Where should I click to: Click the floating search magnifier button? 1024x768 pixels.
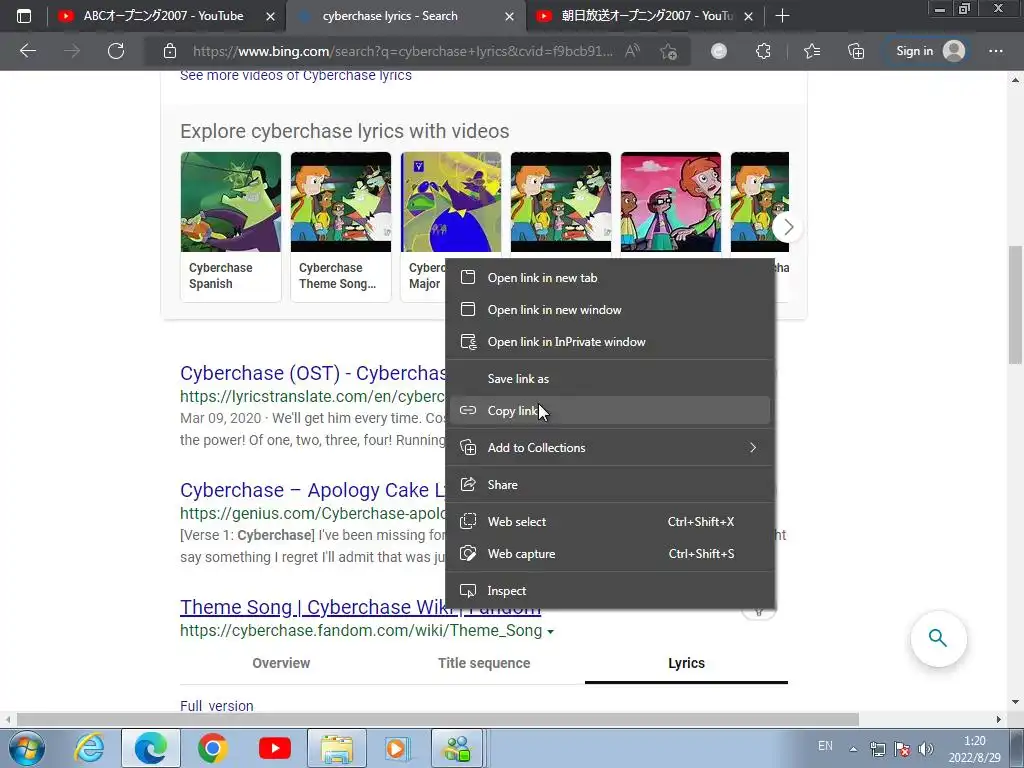tap(938, 638)
